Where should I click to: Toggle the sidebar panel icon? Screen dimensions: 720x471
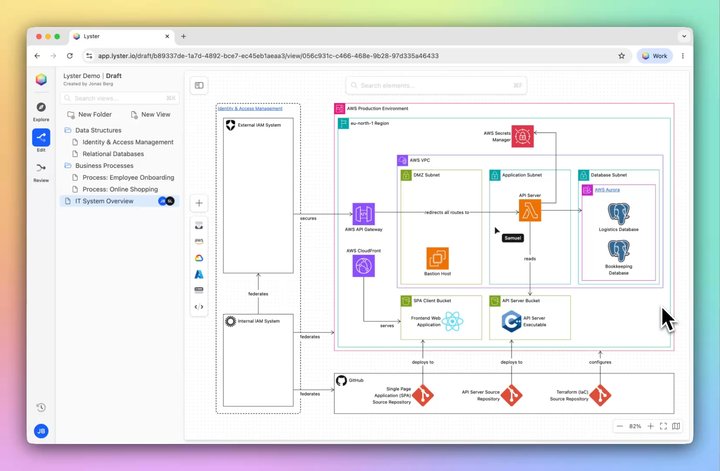click(x=199, y=85)
